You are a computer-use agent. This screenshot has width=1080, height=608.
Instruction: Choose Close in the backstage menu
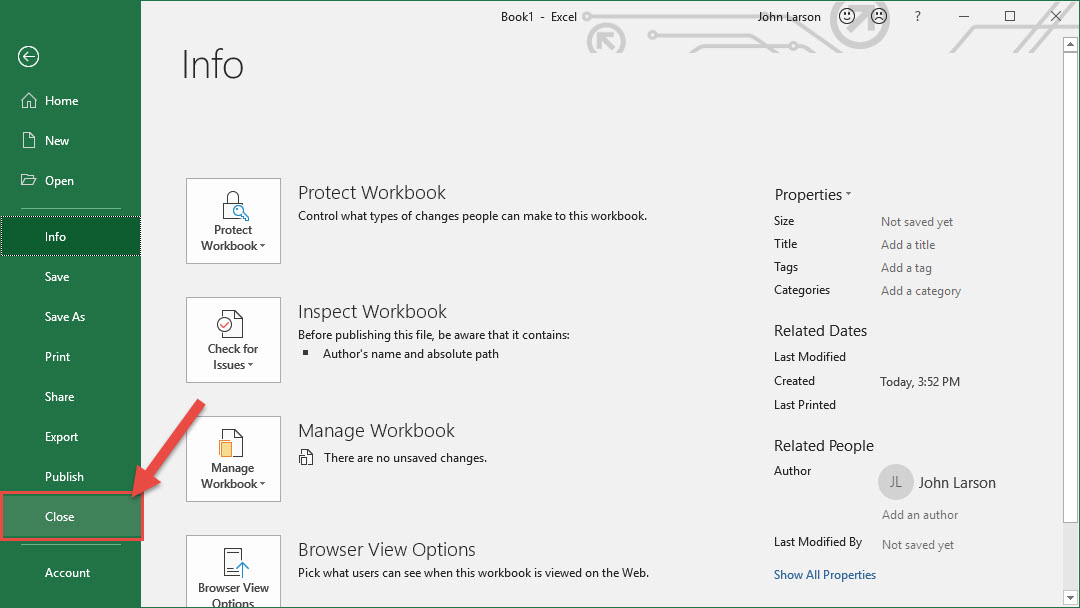(60, 517)
